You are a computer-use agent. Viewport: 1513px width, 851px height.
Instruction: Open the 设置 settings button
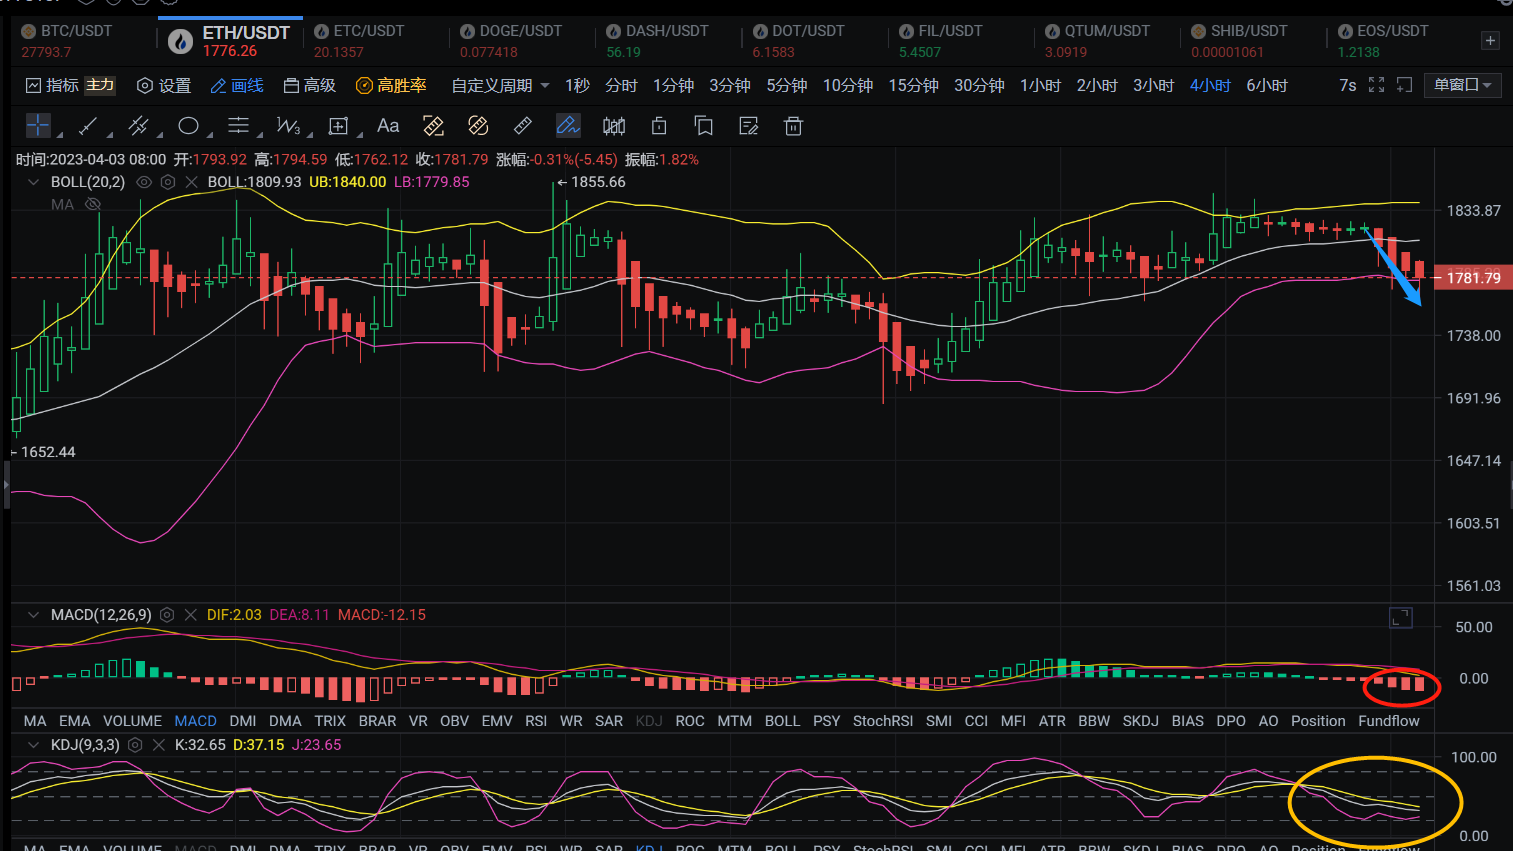[164, 86]
